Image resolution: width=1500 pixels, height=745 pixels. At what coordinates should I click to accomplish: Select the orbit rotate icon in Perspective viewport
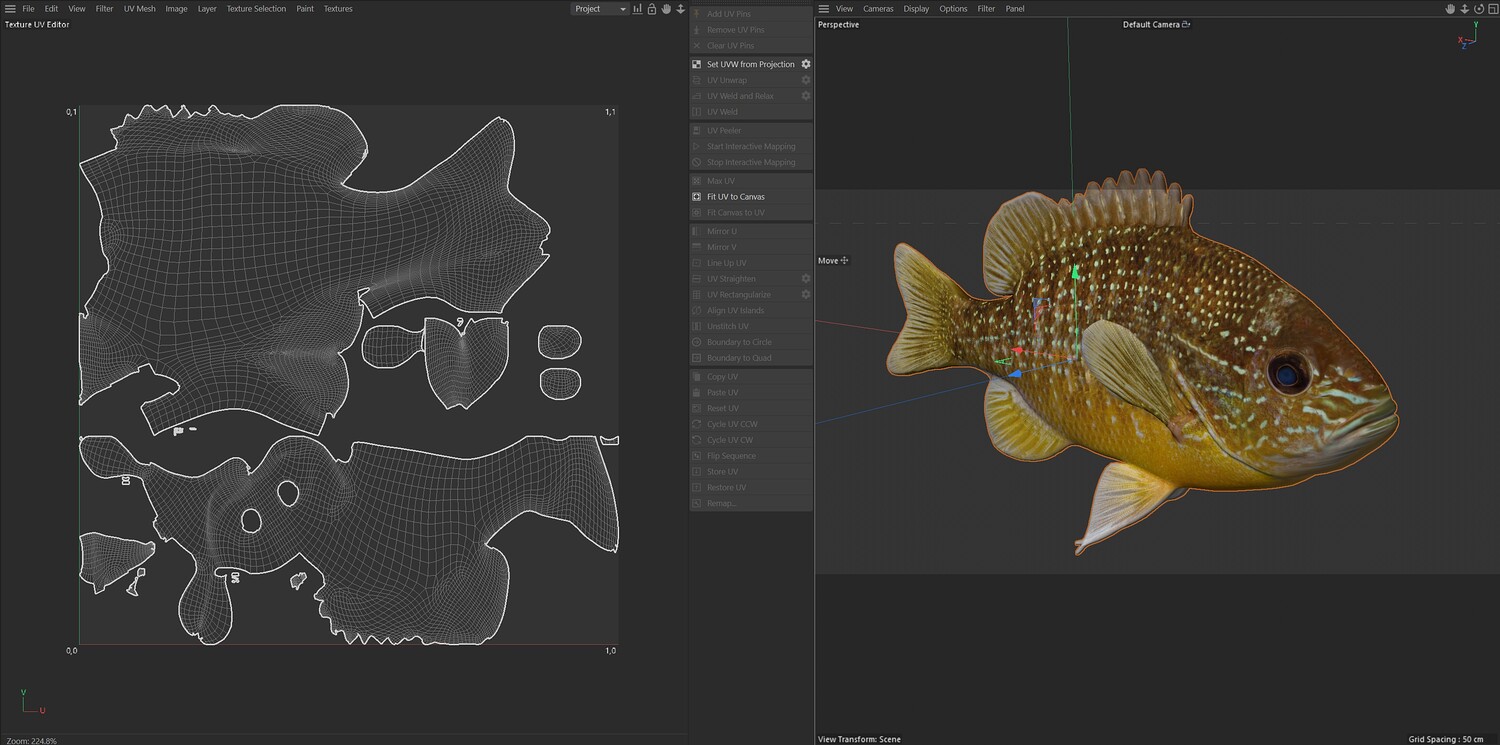1479,9
